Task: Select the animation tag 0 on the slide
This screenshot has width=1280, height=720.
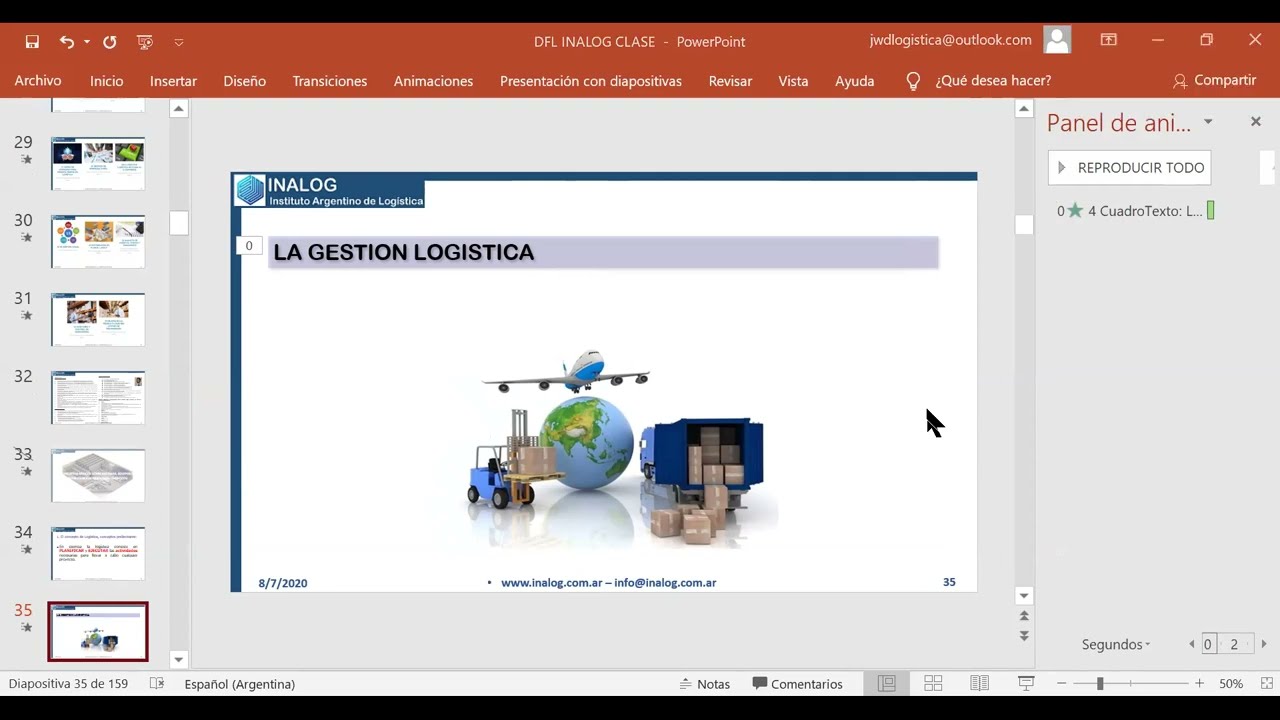Action: pos(249,246)
